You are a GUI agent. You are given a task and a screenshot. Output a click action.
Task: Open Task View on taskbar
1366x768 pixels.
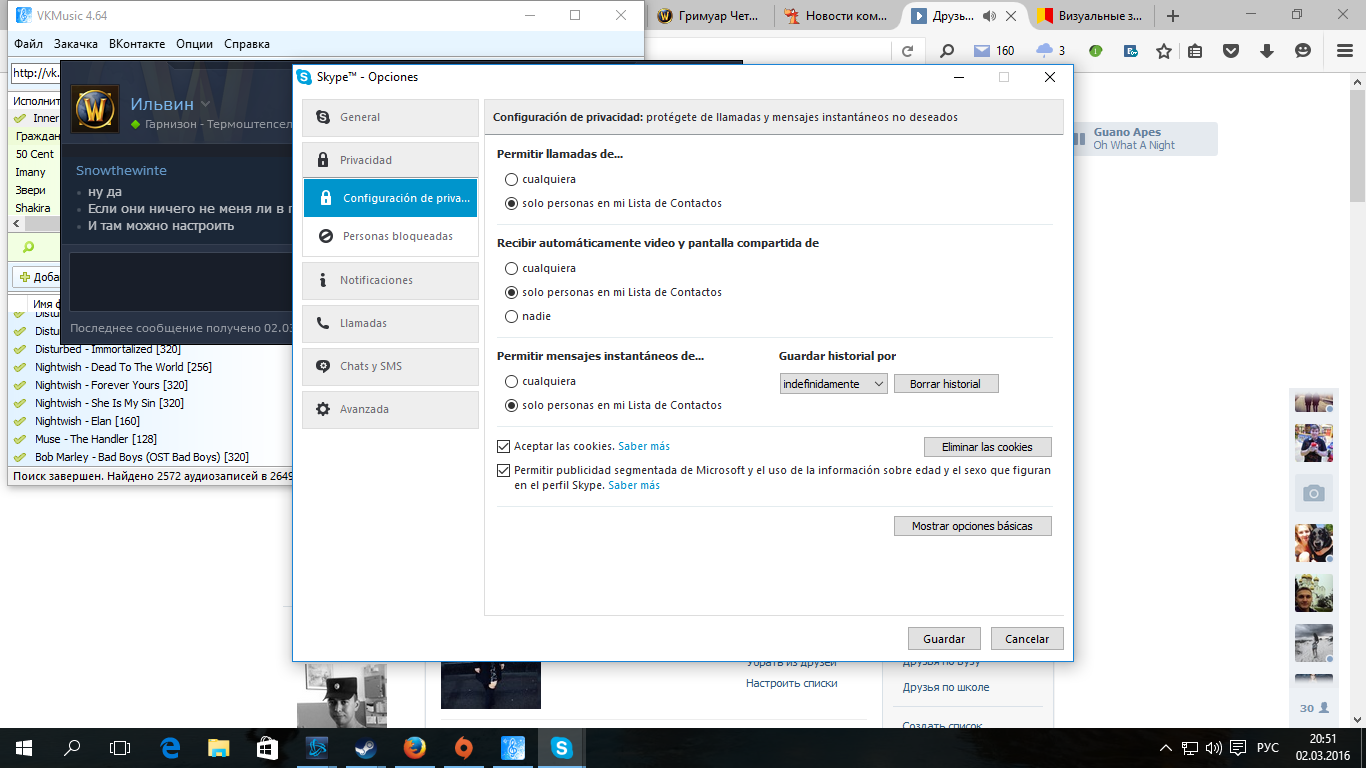pyautogui.click(x=120, y=747)
